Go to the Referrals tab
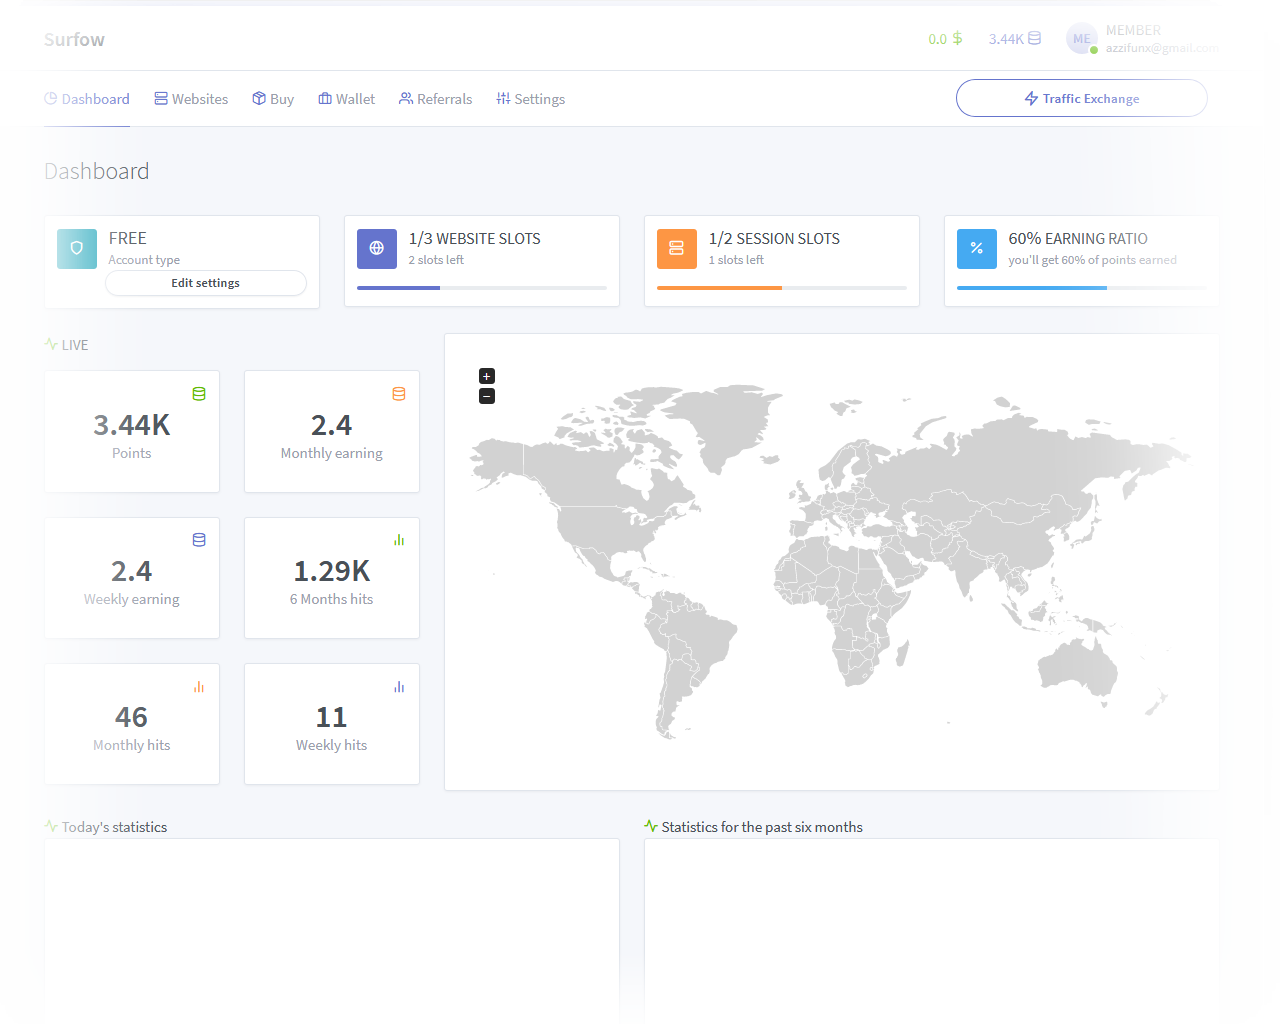Viewport: 1280px width, 1024px height. pos(435,99)
